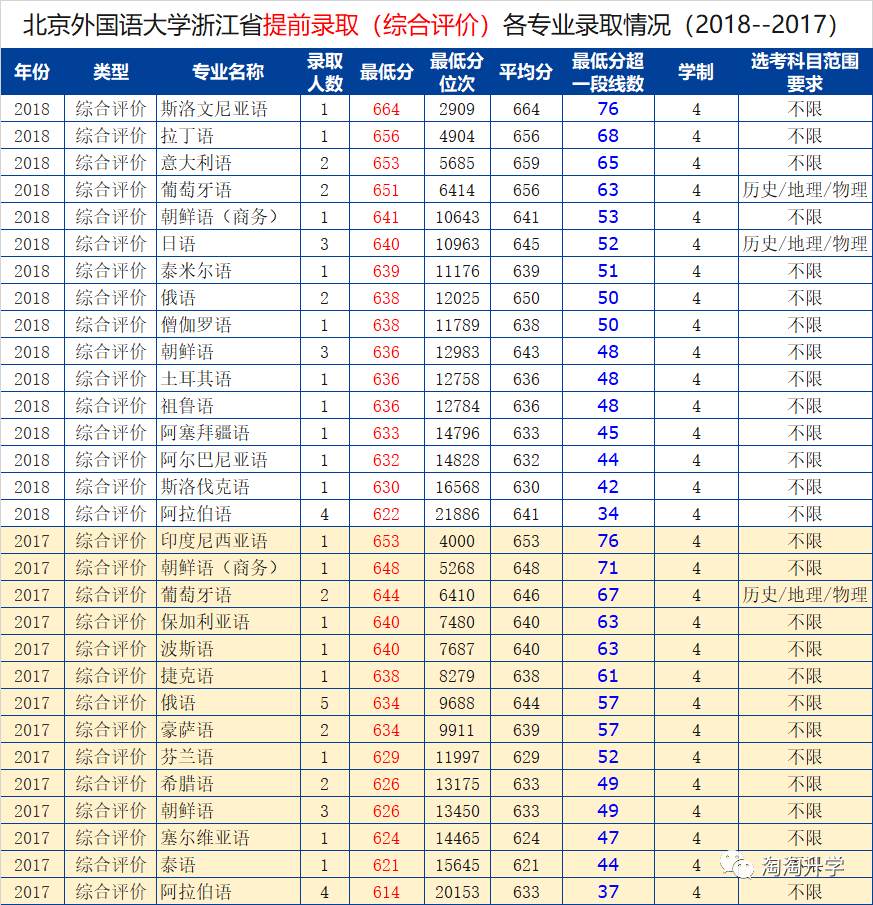The image size is (873, 905).
Task: Click 历史/地理/物理 in the 2017 葡萄牙语 row
Action: (x=805, y=595)
